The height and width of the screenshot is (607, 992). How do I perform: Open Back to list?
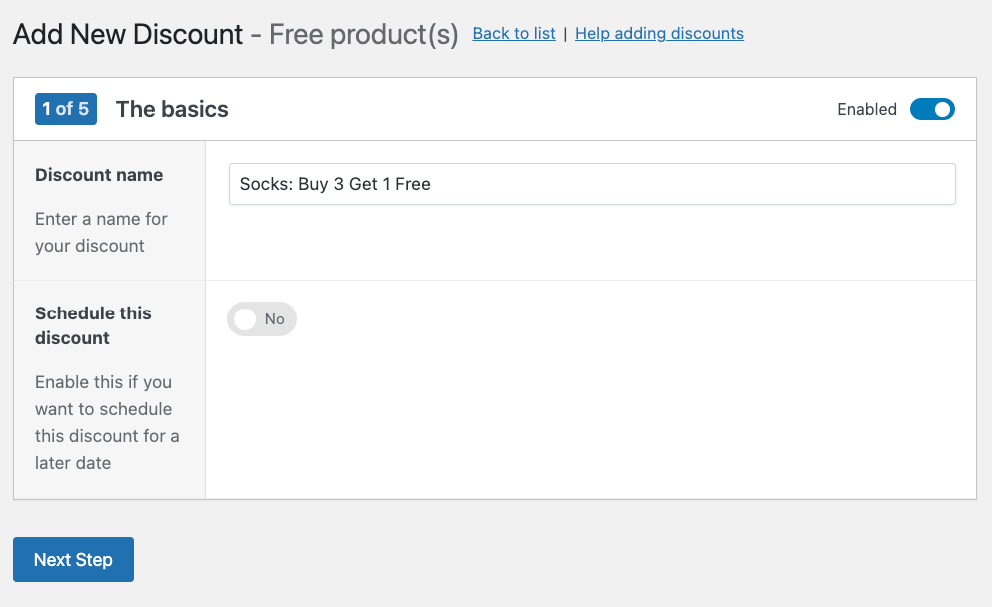point(513,33)
